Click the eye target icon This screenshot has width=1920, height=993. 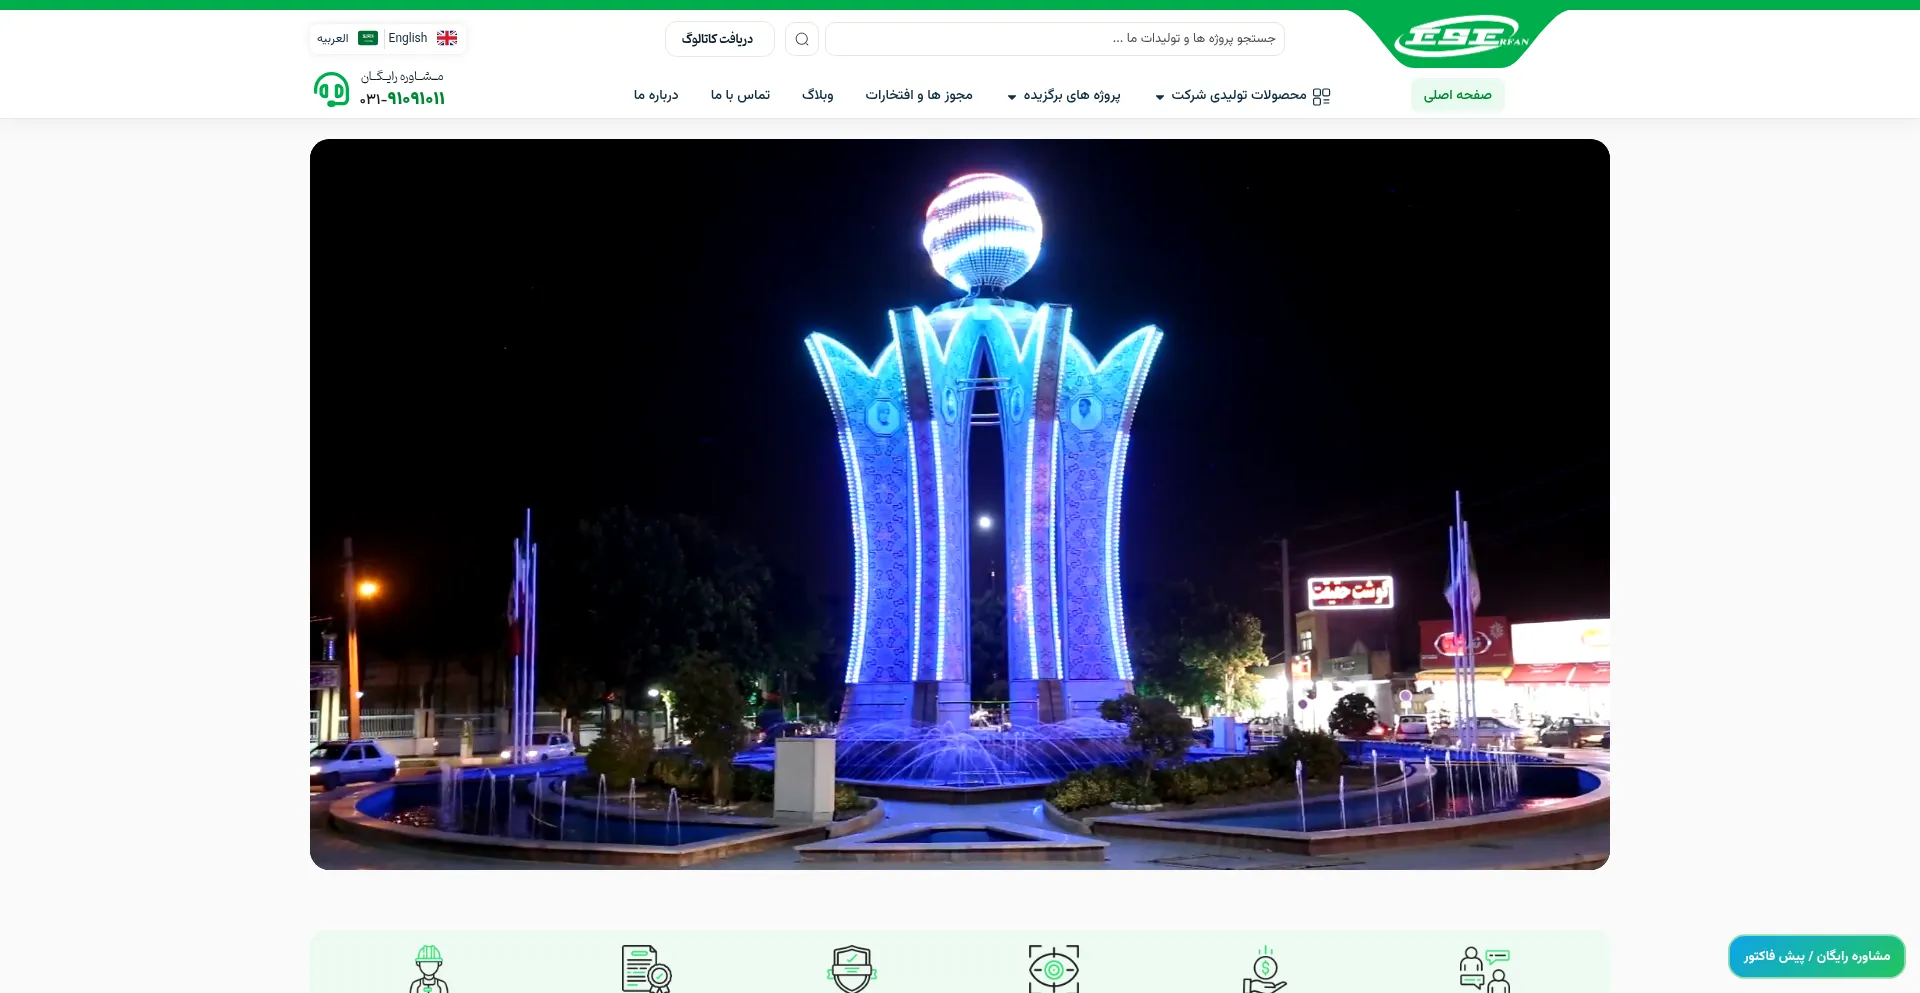click(x=1054, y=969)
